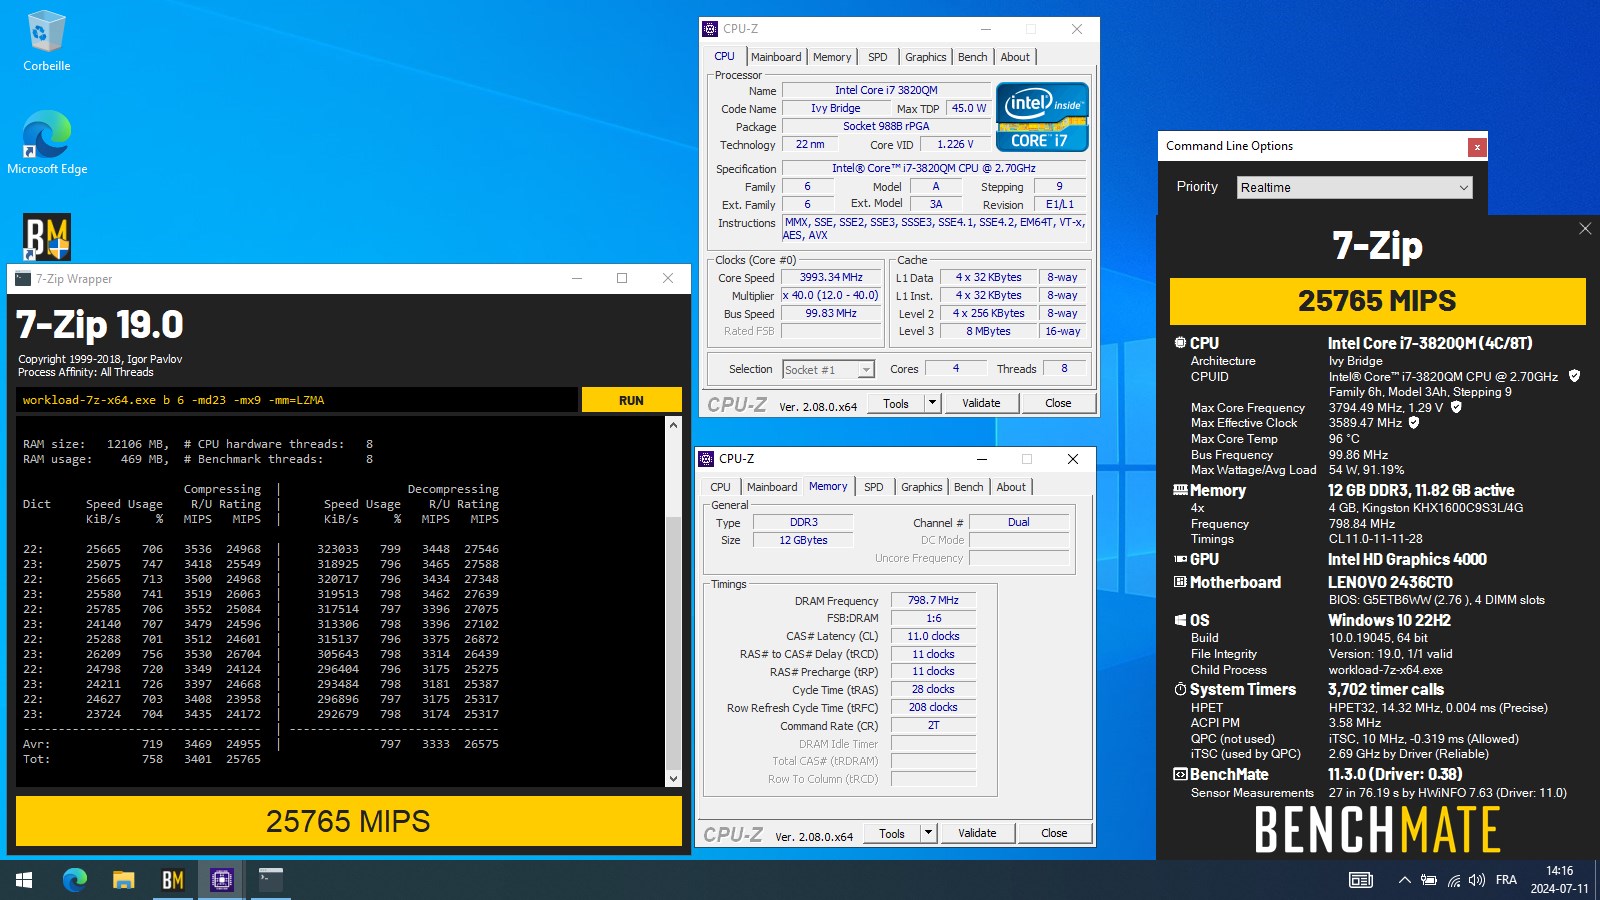Click the Memory section icon in BenchMate
Viewport: 1600px width, 900px height.
click(x=1180, y=490)
